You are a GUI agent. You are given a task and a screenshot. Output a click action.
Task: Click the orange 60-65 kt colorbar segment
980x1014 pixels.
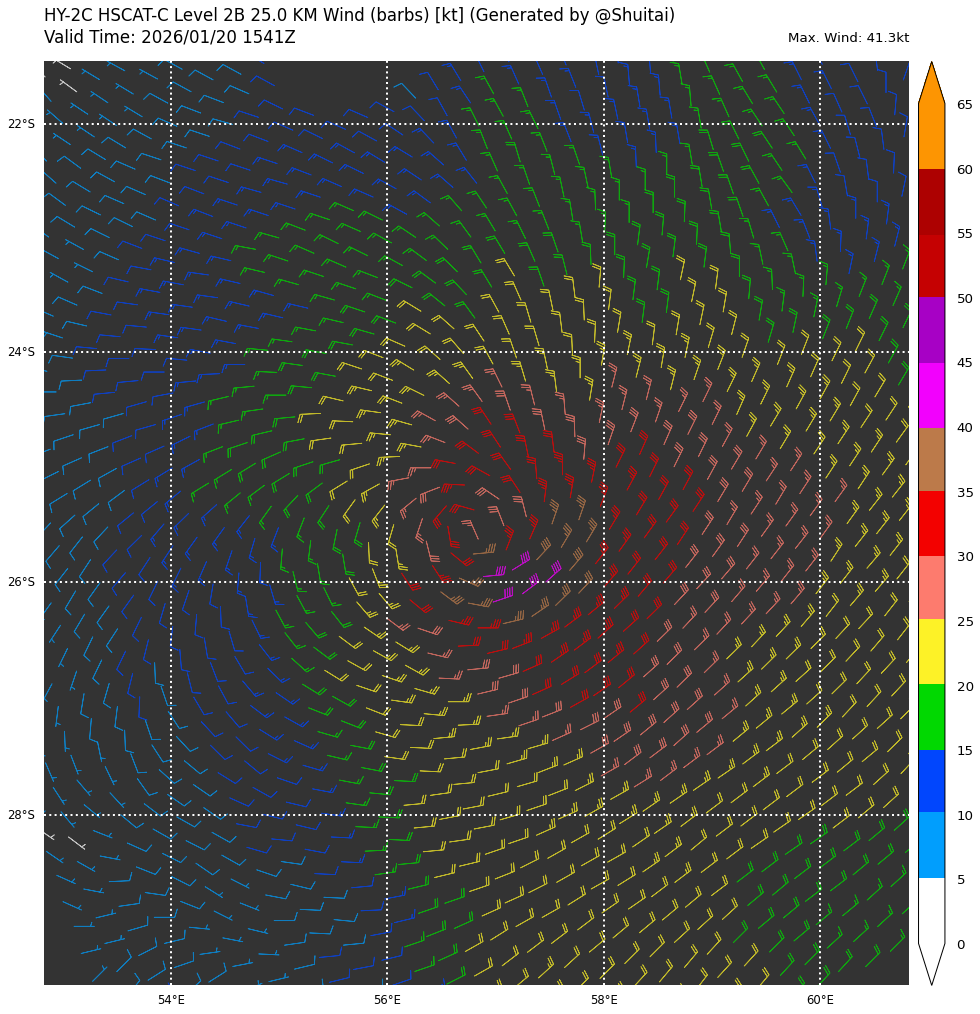tap(931, 136)
